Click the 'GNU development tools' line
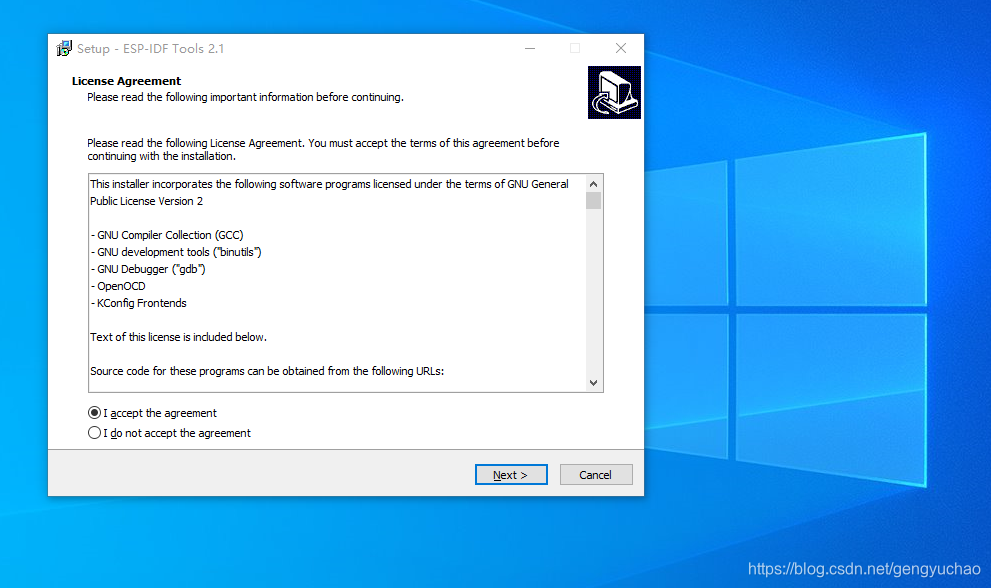Screen dimensions: 991x588 click(x=176, y=252)
